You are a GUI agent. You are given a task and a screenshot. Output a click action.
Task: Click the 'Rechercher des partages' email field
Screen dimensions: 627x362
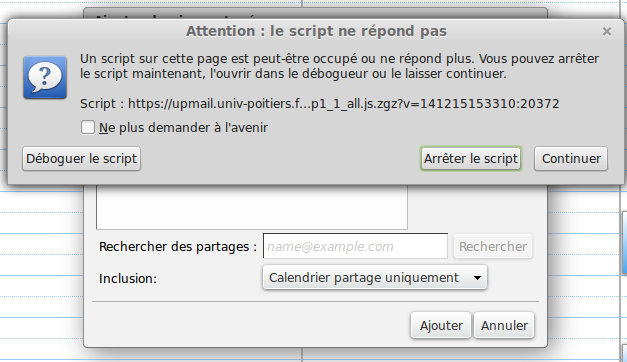(355, 246)
